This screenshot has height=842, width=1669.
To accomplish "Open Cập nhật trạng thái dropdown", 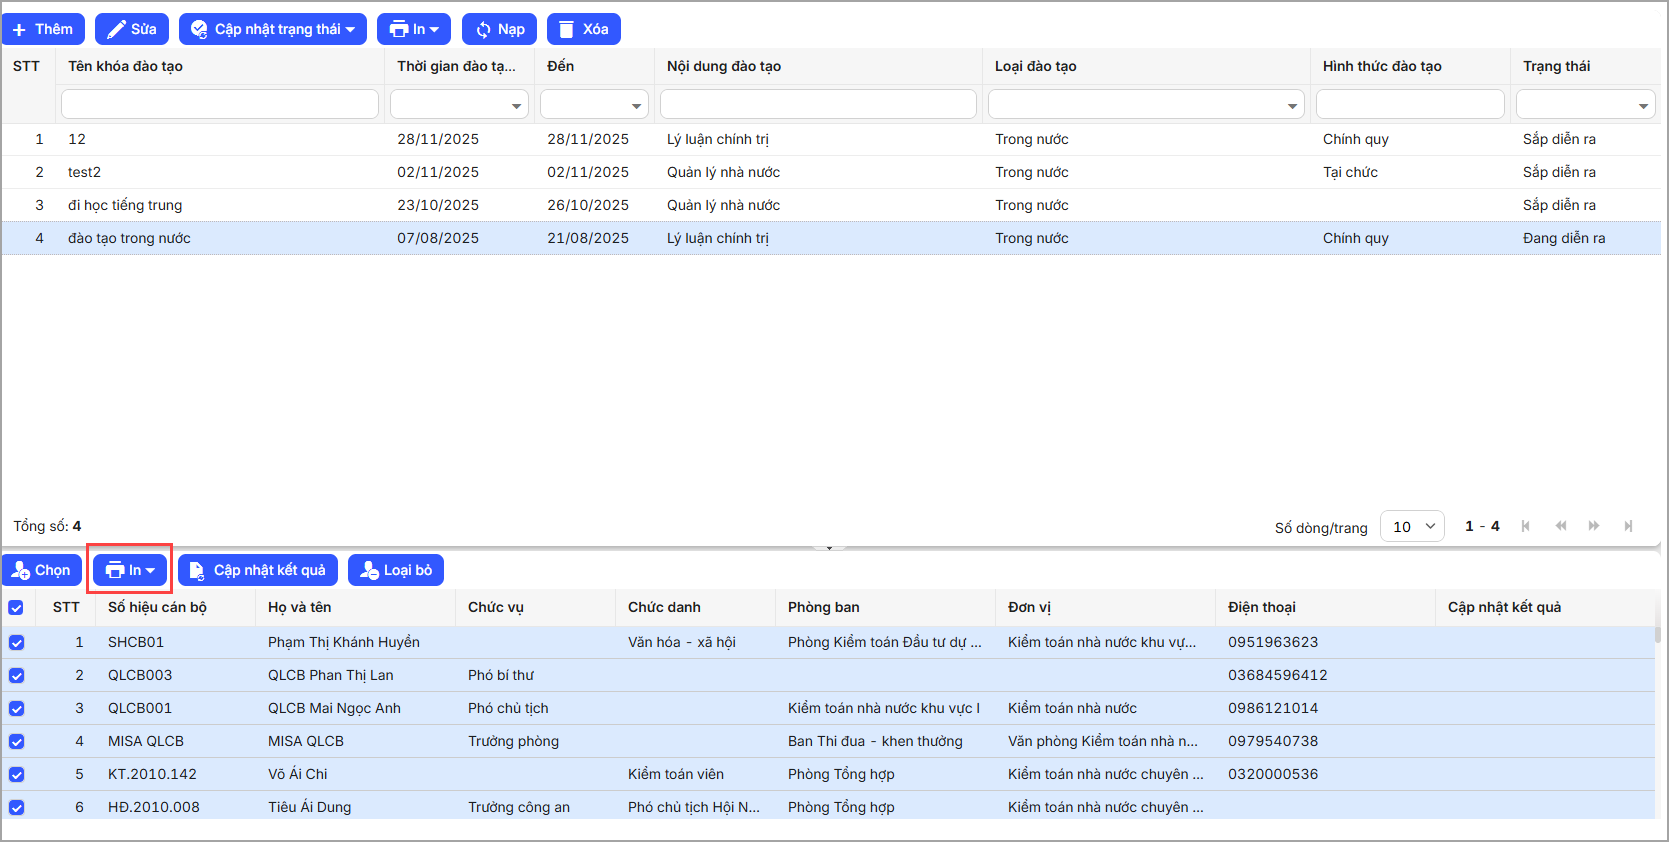I will pos(273,29).
